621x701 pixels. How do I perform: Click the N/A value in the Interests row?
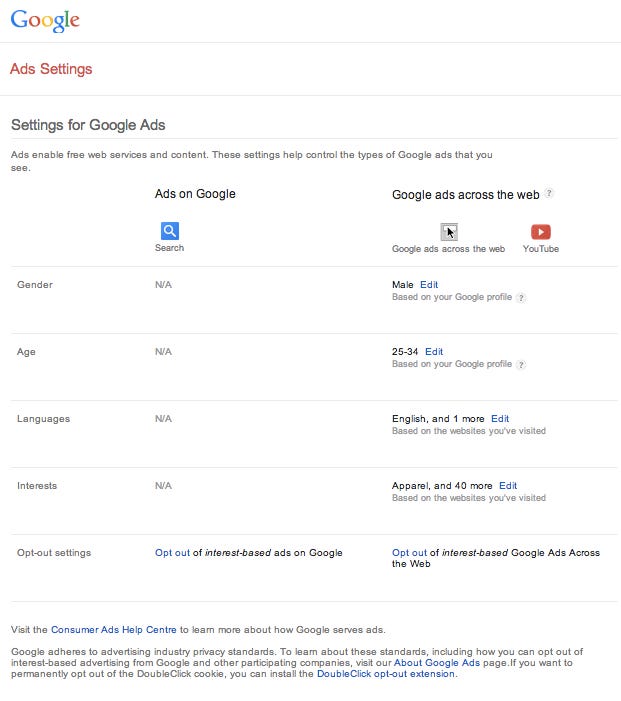click(163, 486)
